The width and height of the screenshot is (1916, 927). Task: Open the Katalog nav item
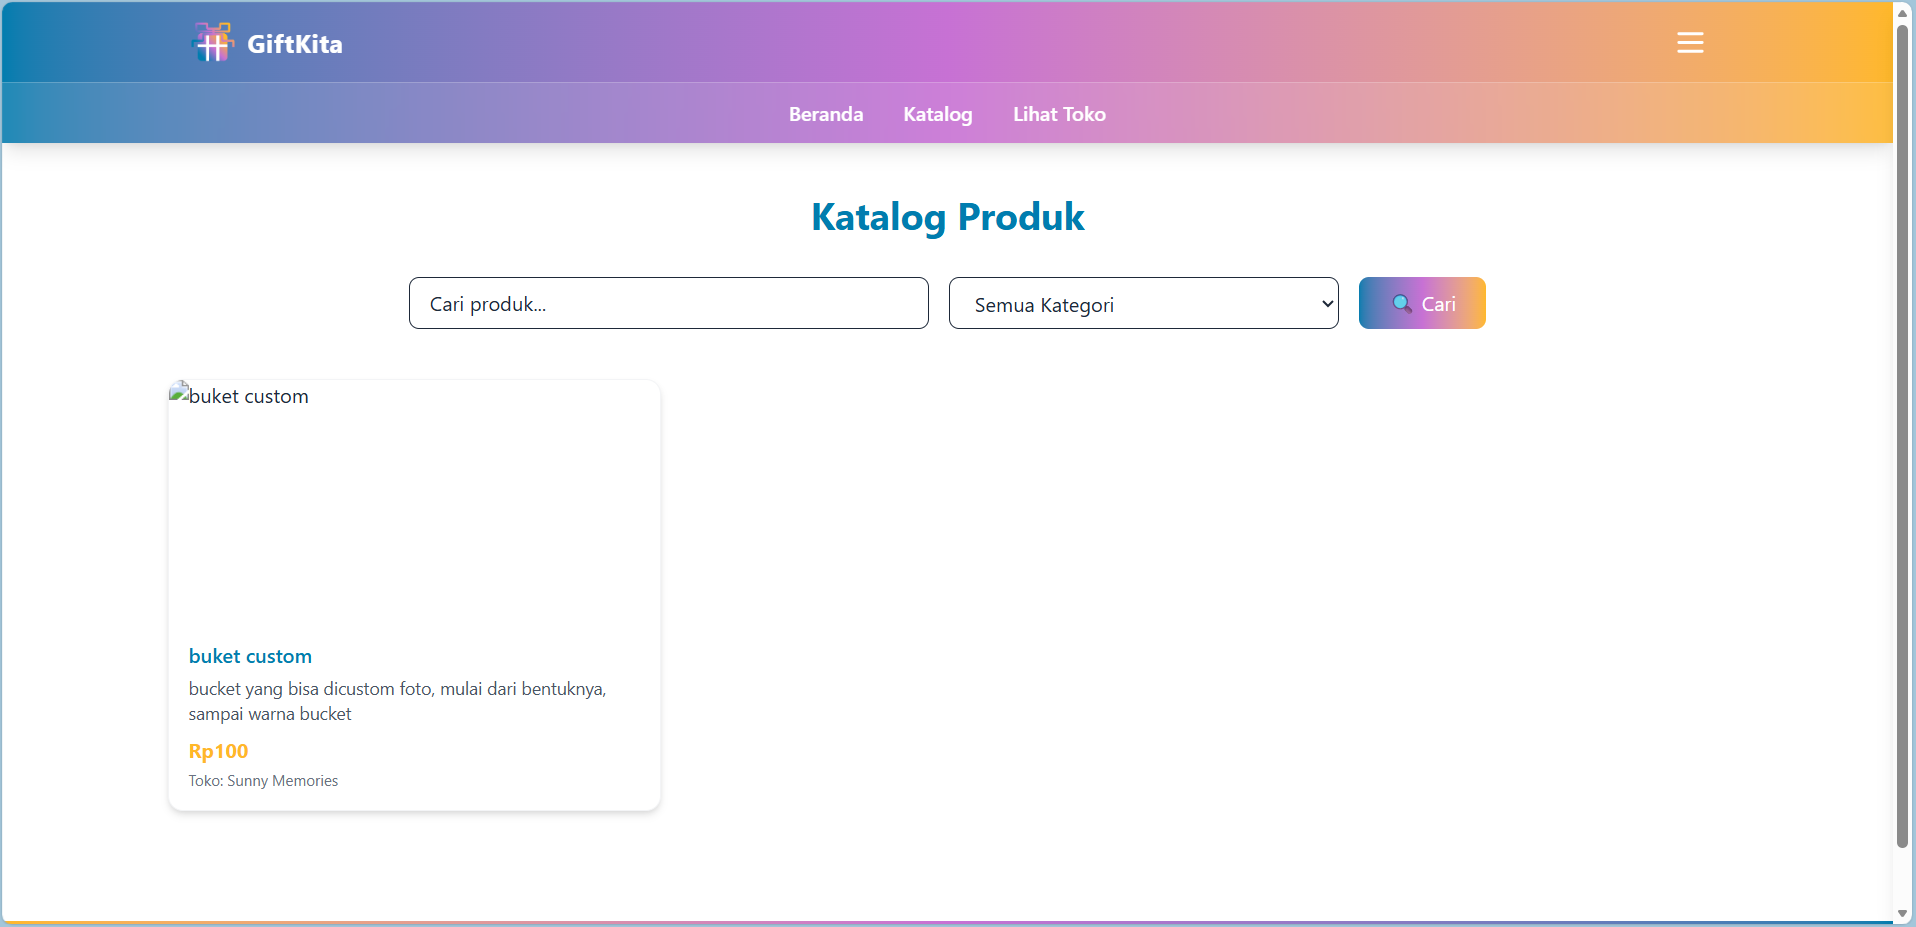937,114
